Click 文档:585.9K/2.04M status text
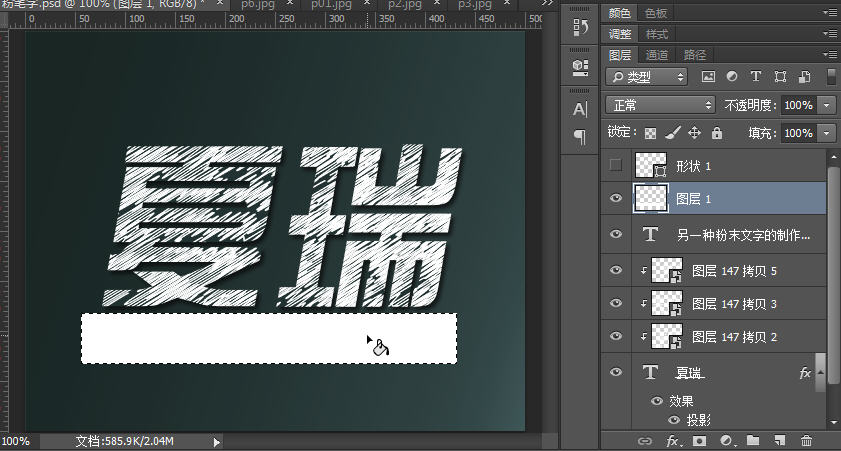Viewport: 841px width, 451px height. (x=124, y=441)
